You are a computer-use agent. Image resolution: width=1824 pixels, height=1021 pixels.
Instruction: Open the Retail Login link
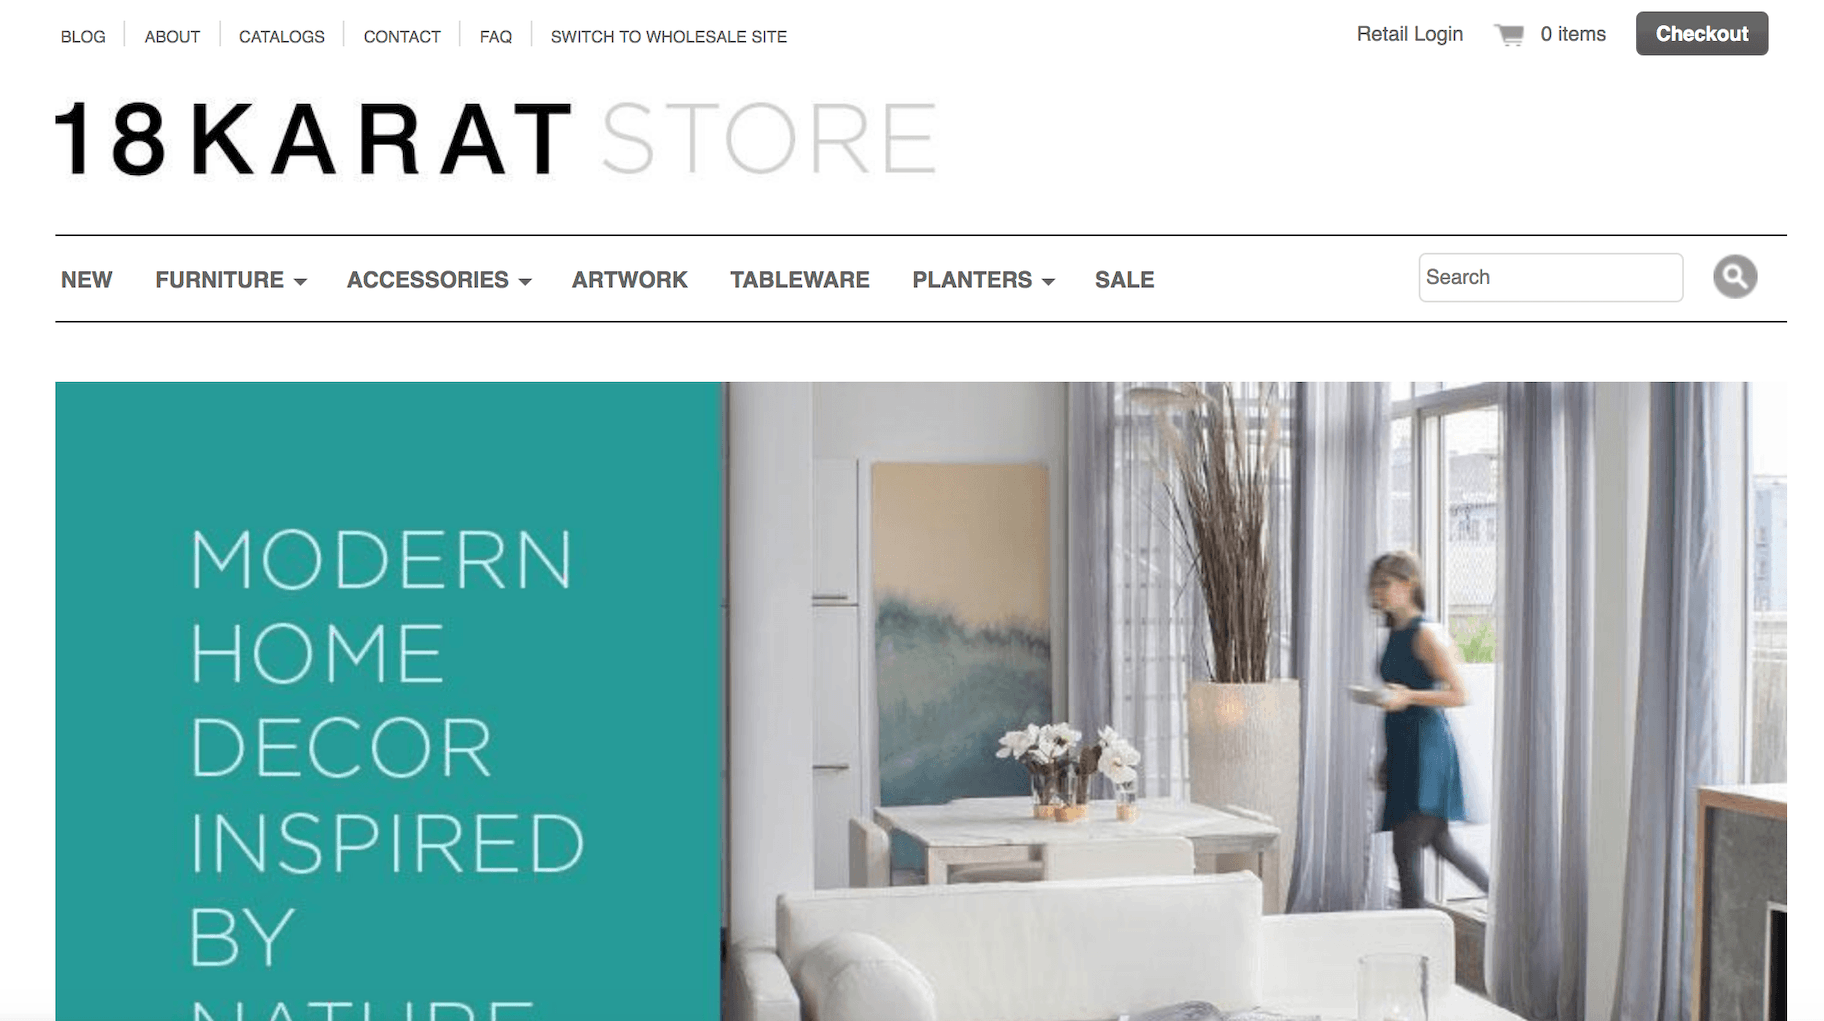(1409, 34)
